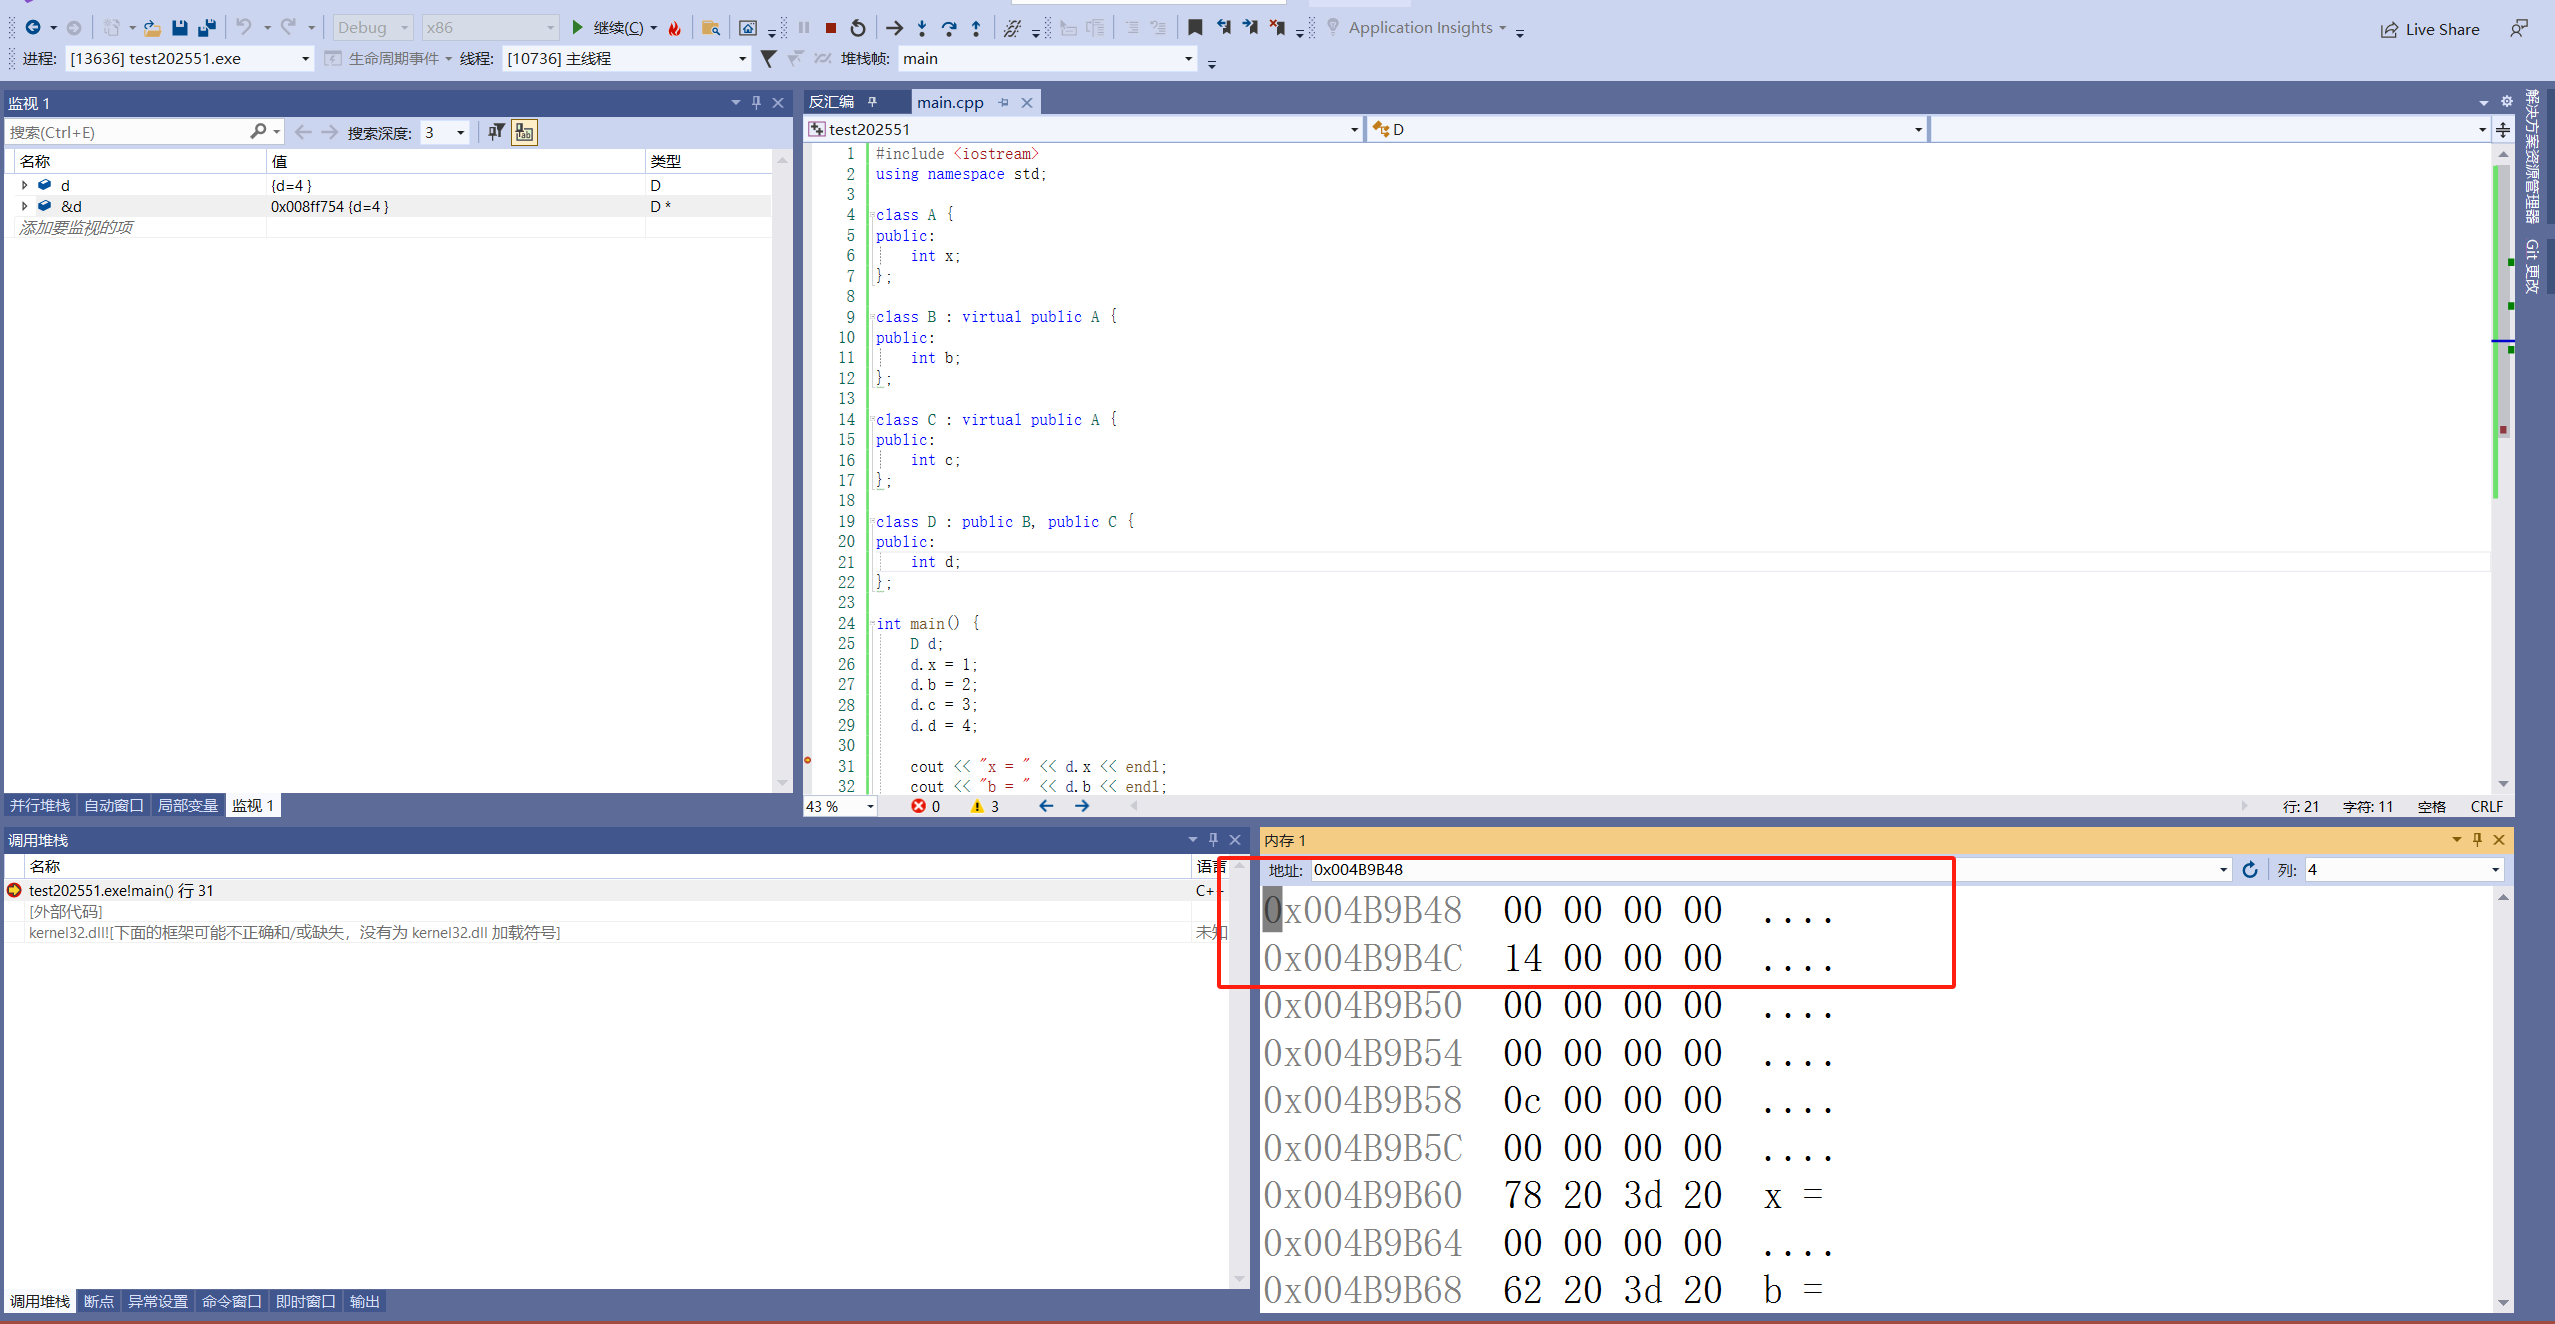Toggle the highlighted watch window format button
This screenshot has width=2555, height=1324.
coord(524,132)
